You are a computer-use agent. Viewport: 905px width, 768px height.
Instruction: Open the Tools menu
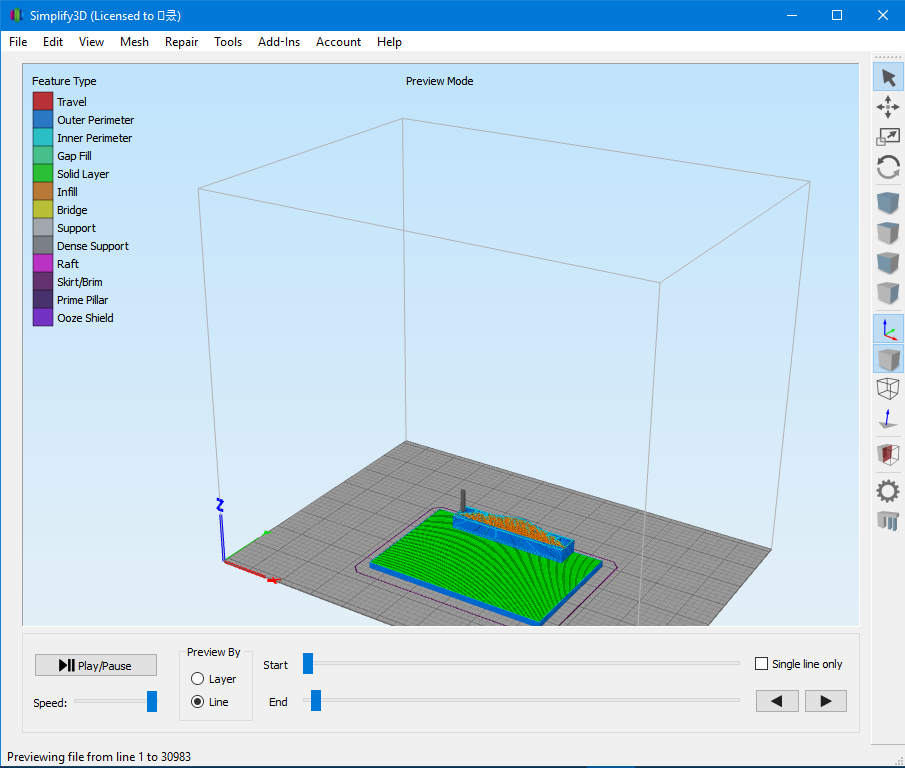pos(228,42)
